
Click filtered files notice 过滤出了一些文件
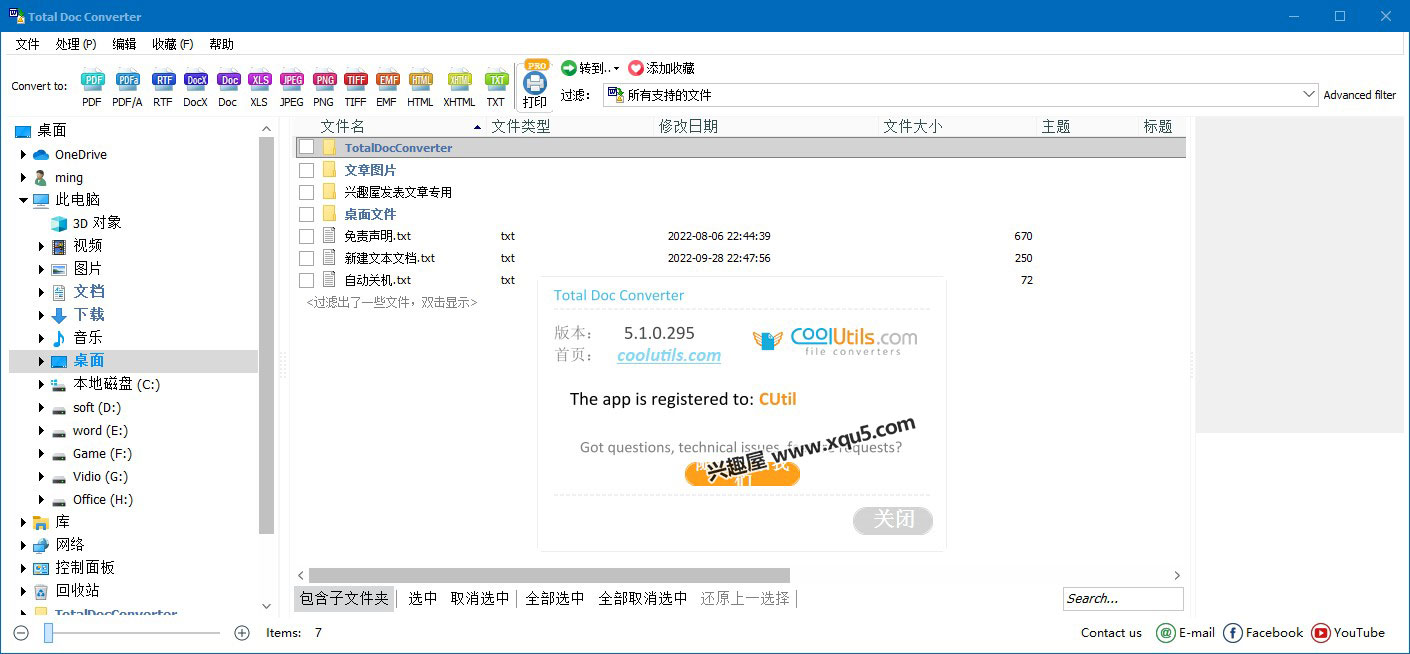click(392, 302)
